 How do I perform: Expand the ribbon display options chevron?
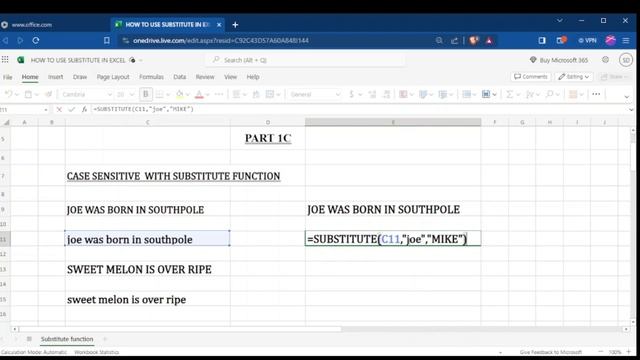pyautogui.click(x=627, y=97)
